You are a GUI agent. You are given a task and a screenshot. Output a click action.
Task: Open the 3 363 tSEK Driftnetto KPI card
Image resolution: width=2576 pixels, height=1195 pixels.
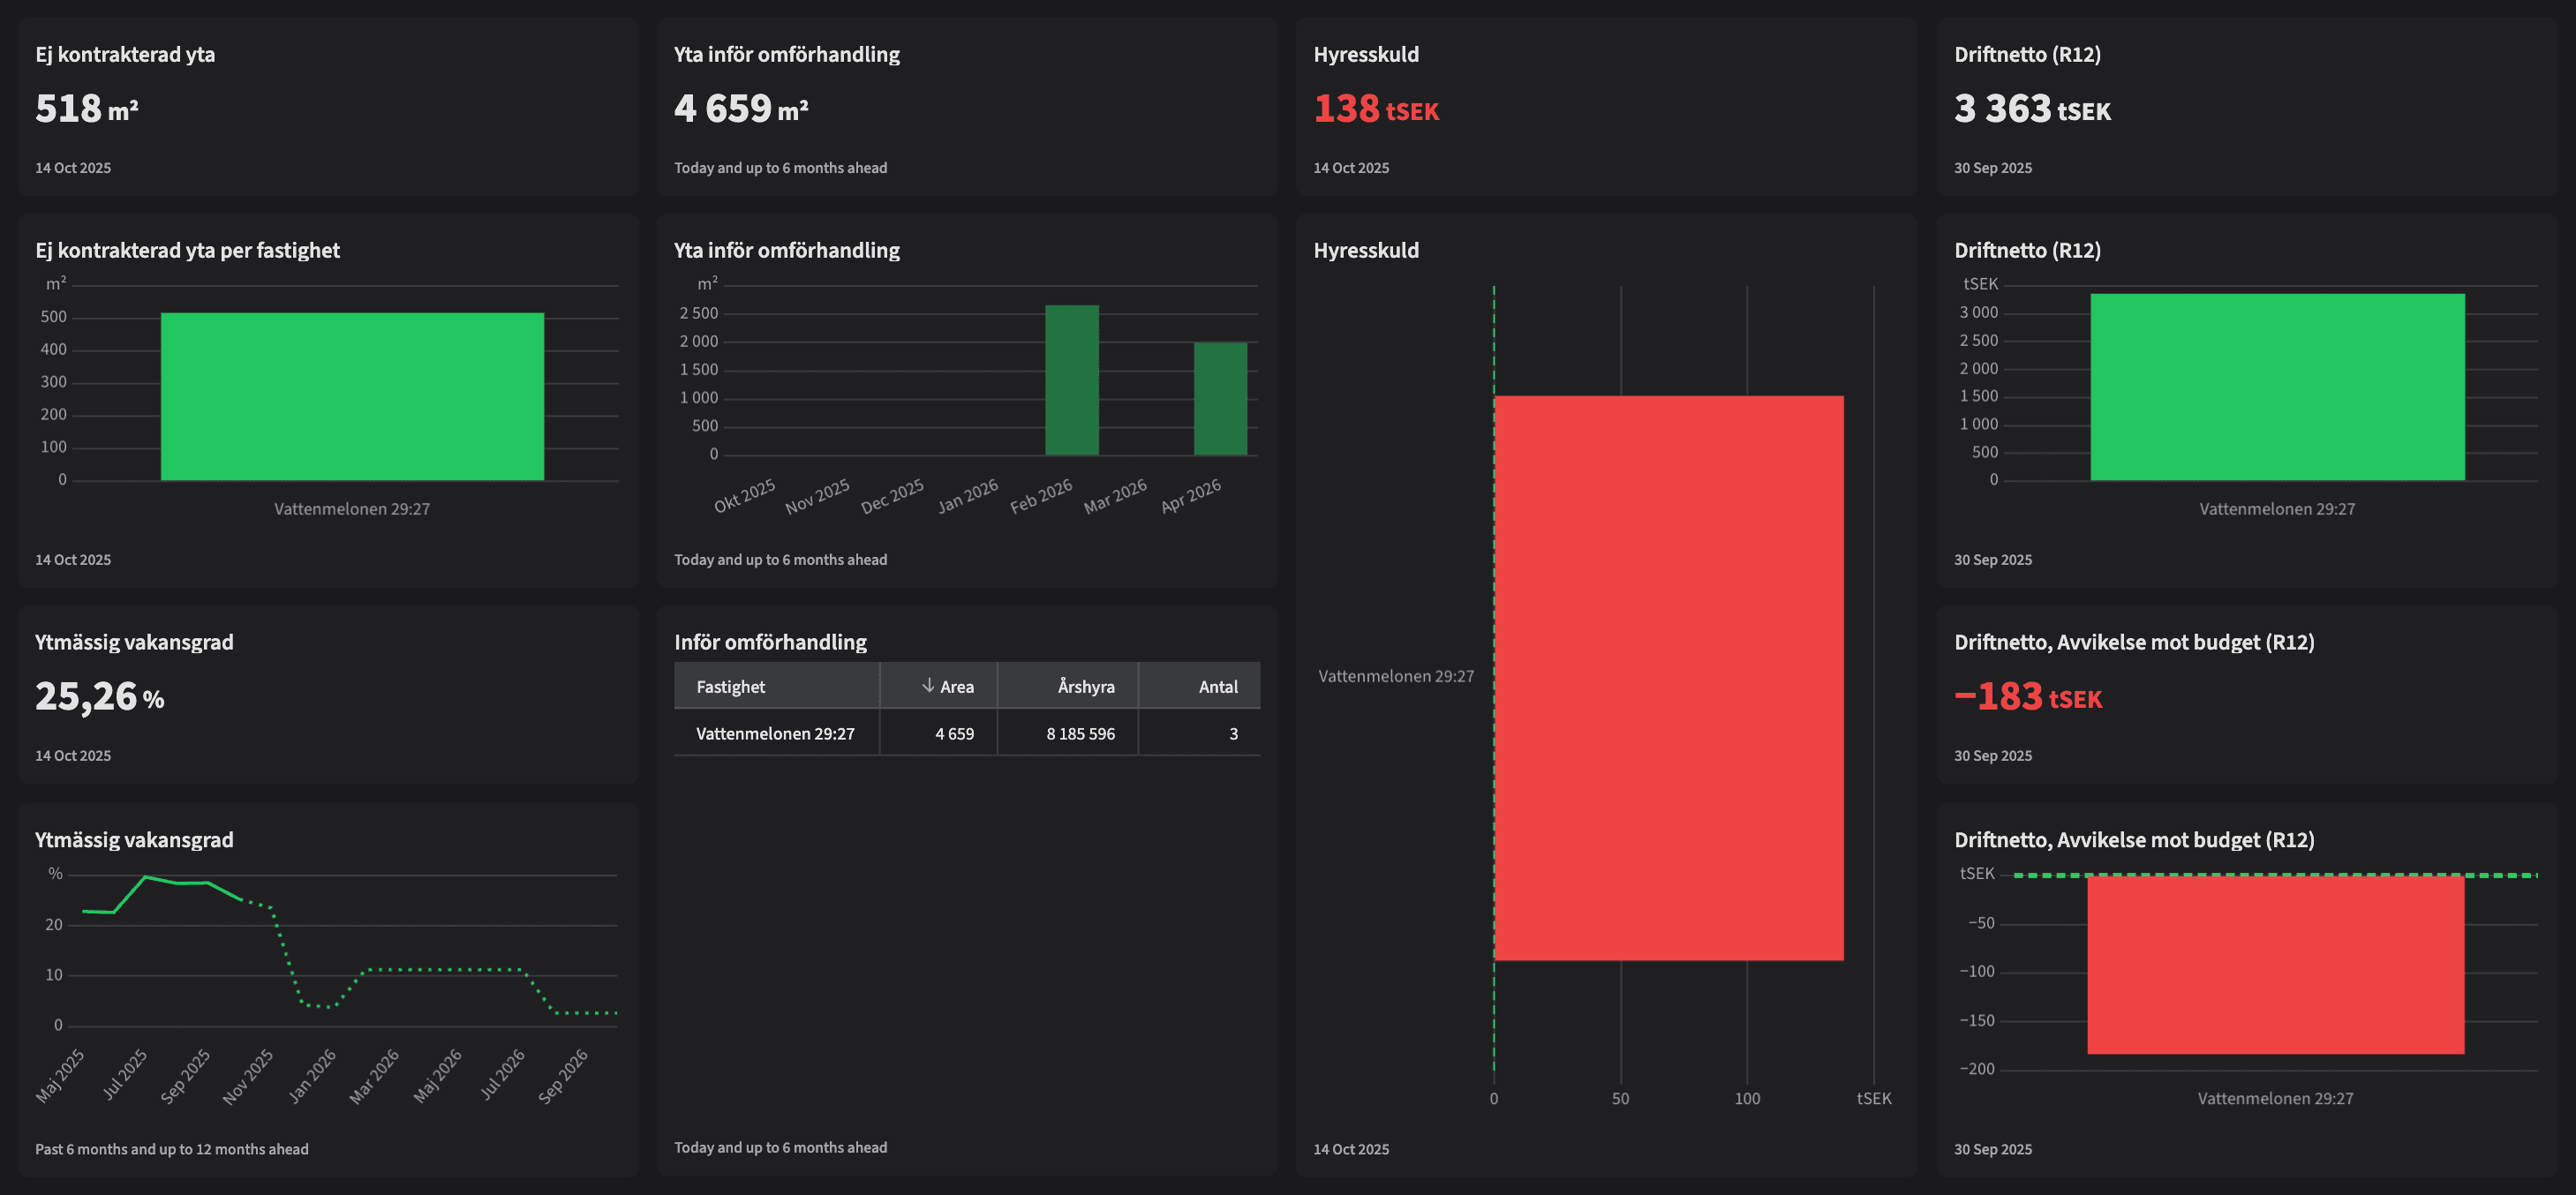(2031, 108)
